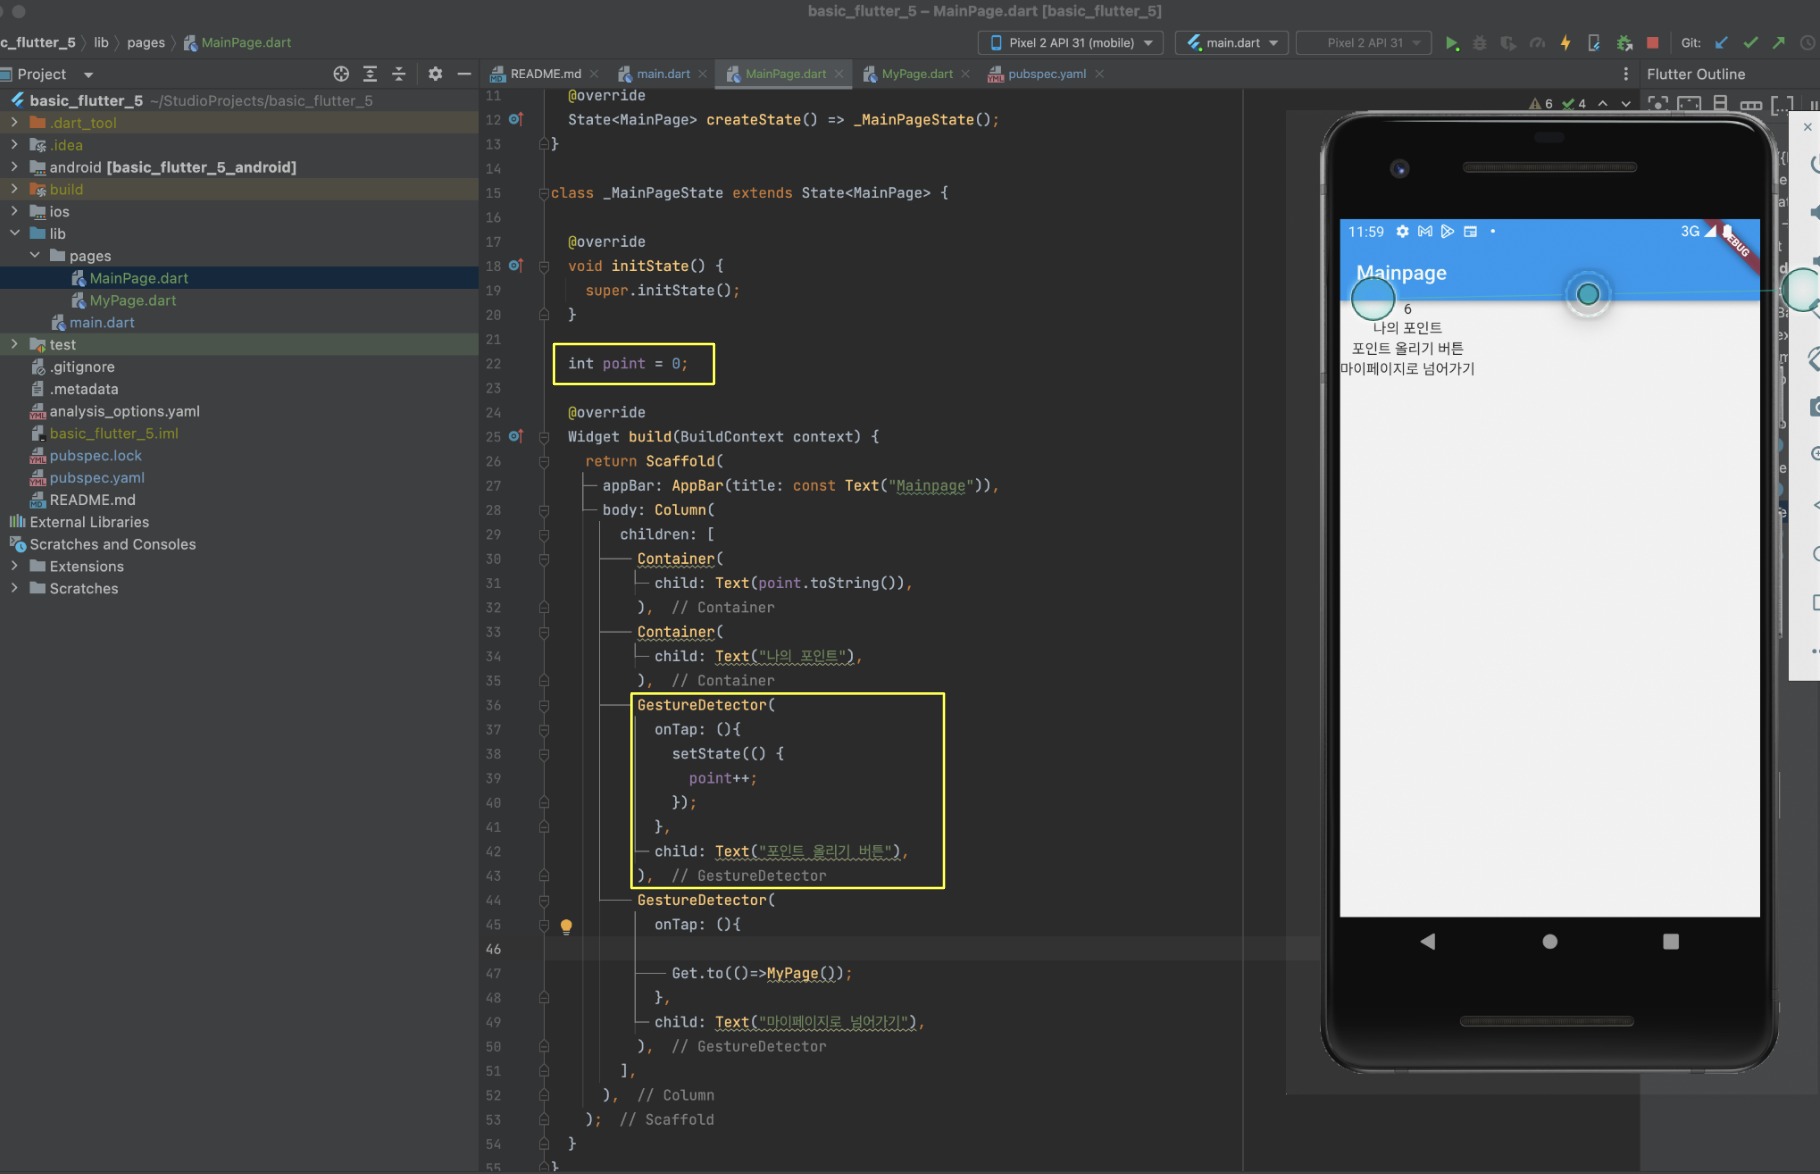This screenshot has width=1820, height=1174.
Task: Expand the Extensions node
Action: [x=14, y=566]
